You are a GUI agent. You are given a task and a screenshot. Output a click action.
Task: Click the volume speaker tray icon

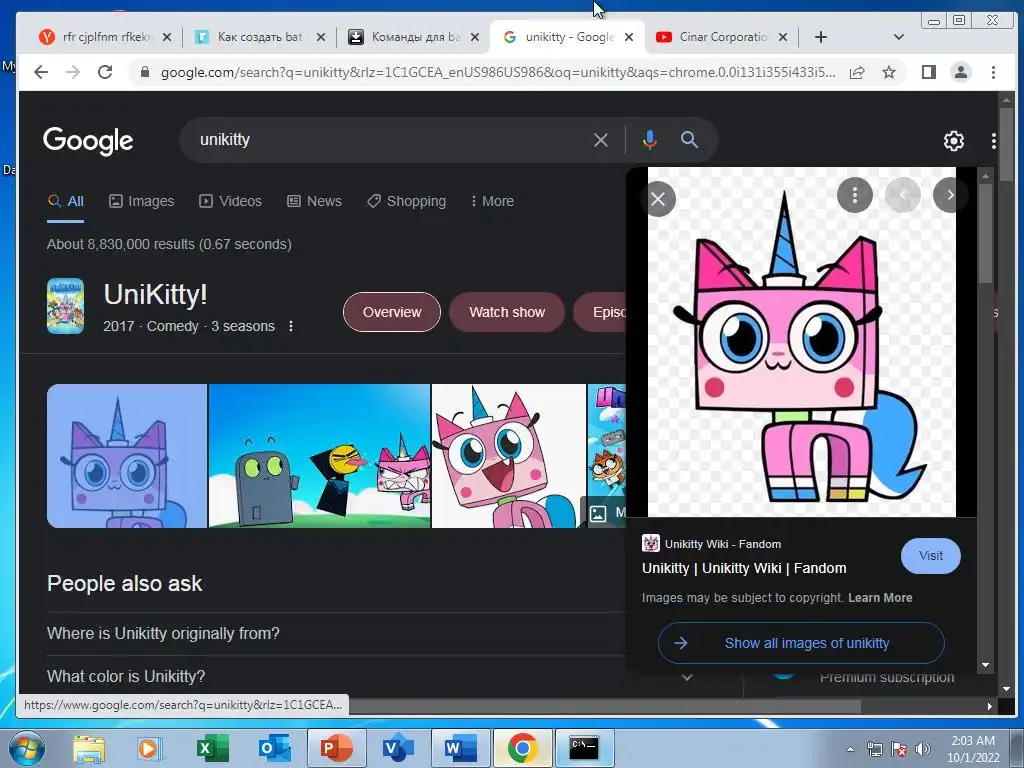[923, 749]
